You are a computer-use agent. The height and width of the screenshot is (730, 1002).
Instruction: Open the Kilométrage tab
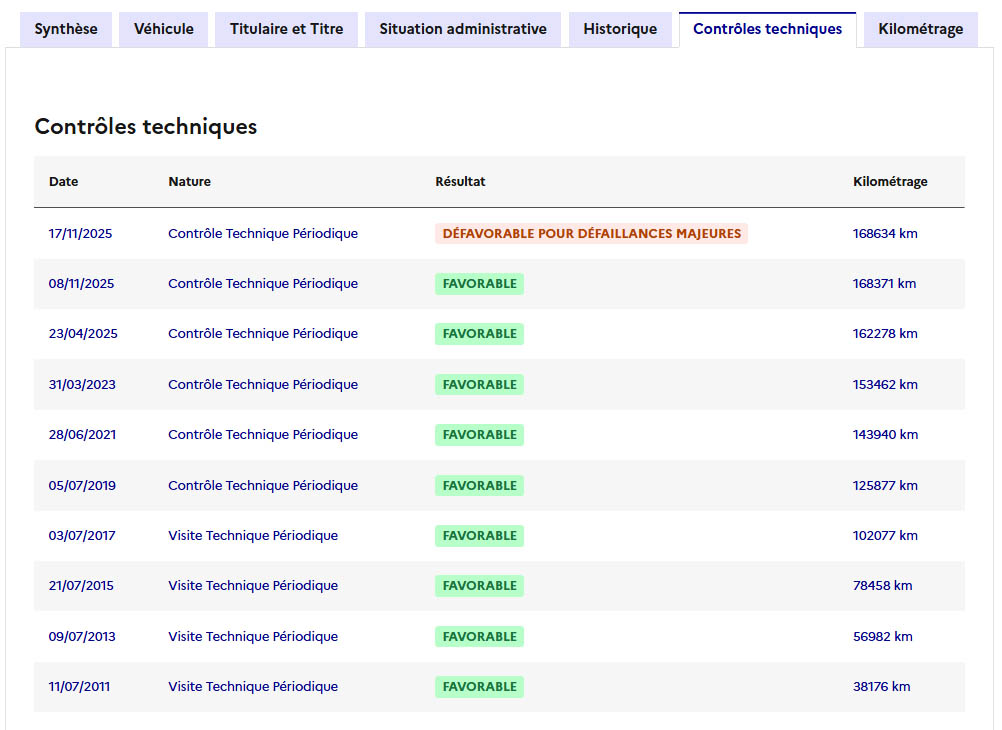point(920,29)
